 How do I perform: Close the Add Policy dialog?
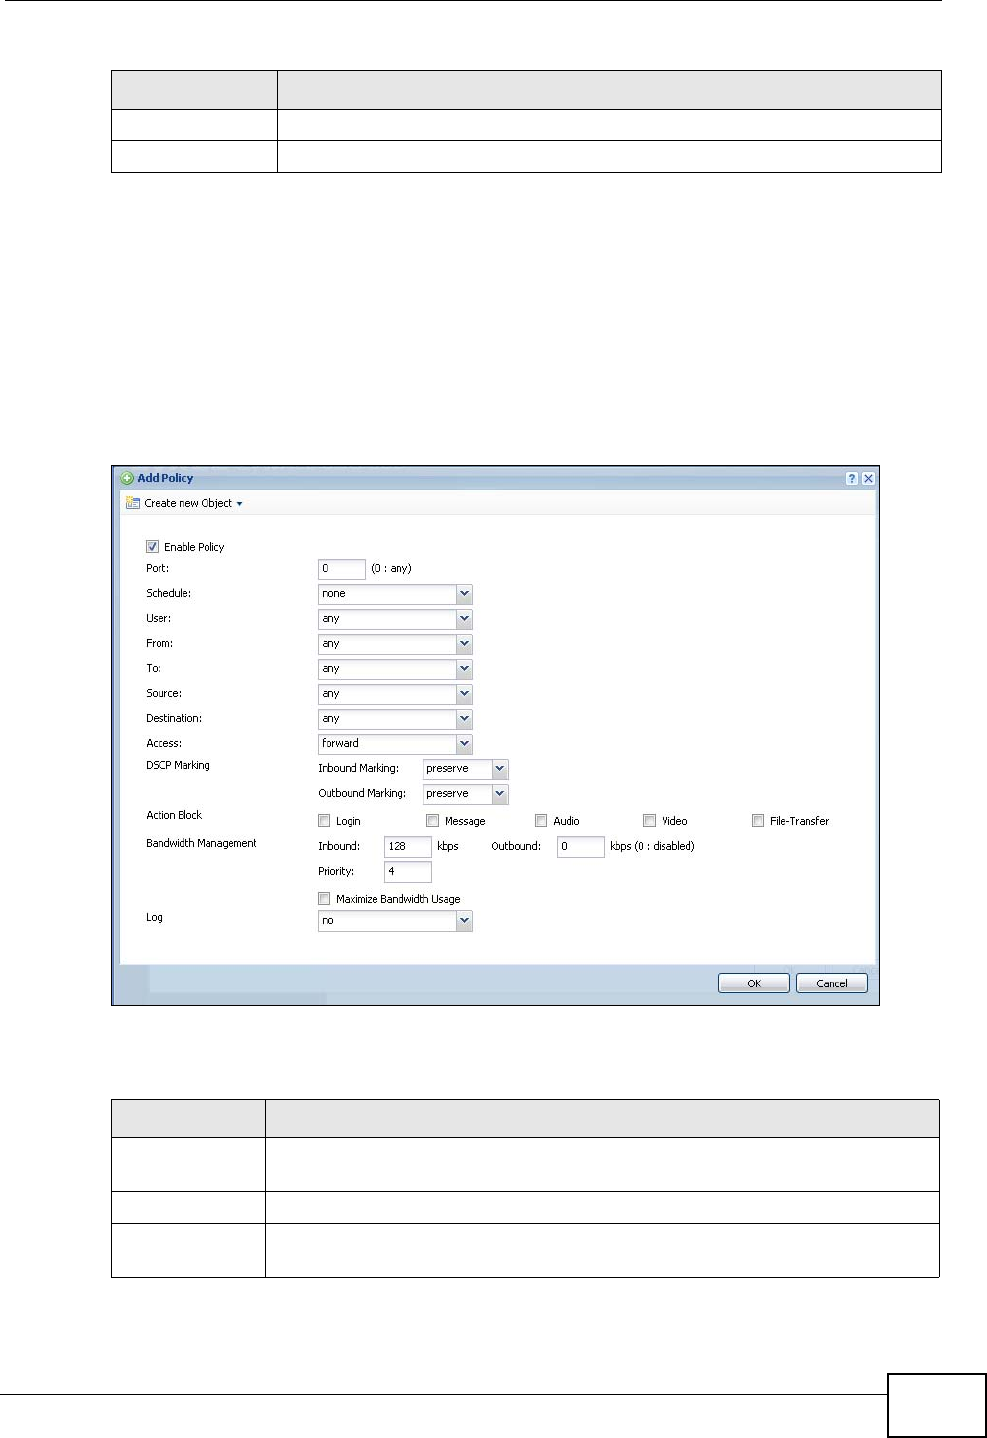(x=868, y=478)
